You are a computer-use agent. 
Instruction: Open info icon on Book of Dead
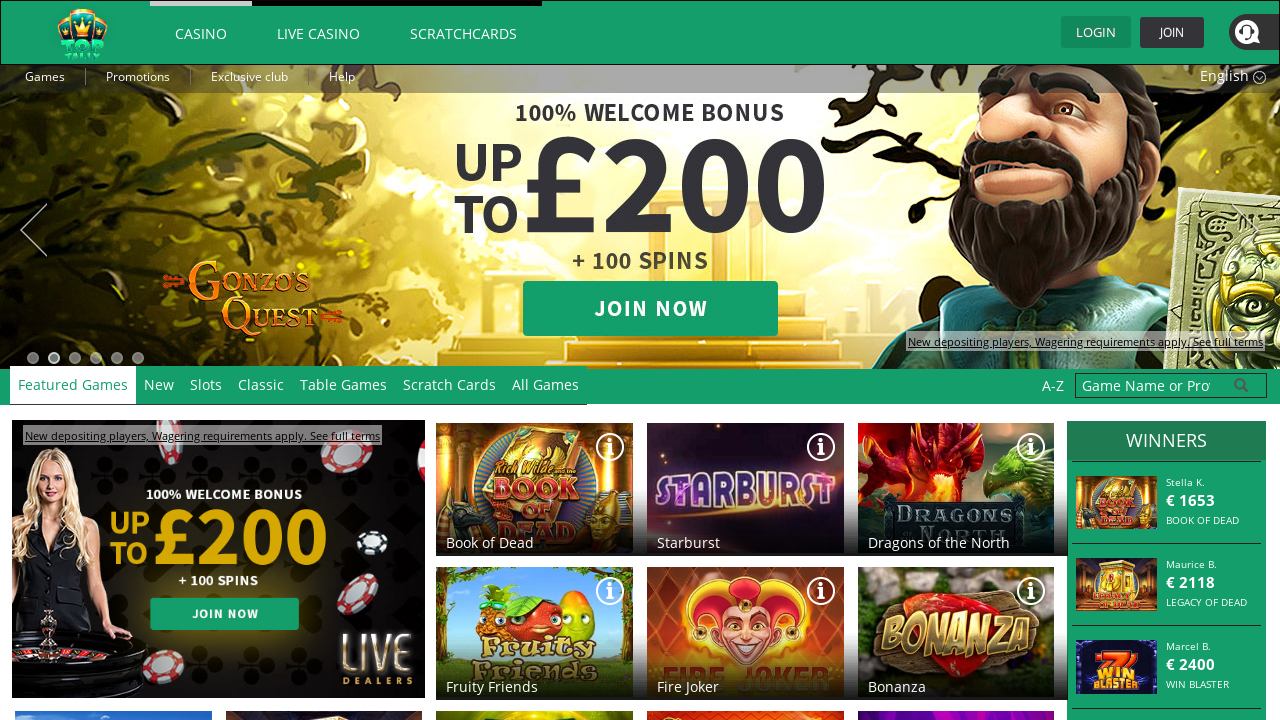(610, 447)
